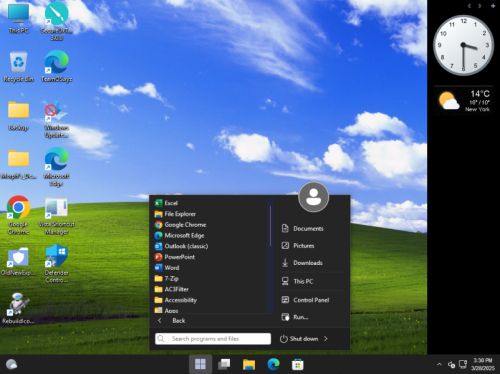Open Vista Shortcut Manager desktop icon
The width and height of the screenshot is (500, 374).
[57, 216]
